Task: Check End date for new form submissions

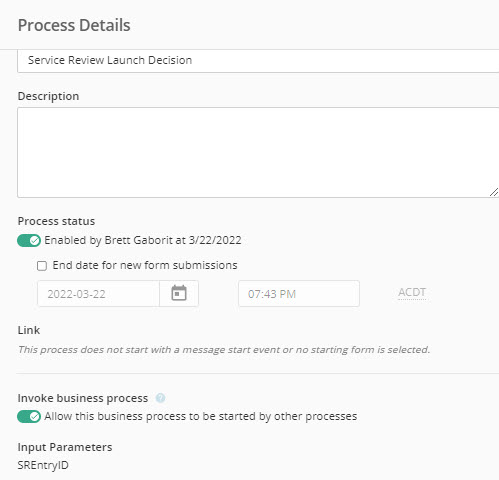Action: coord(42,266)
